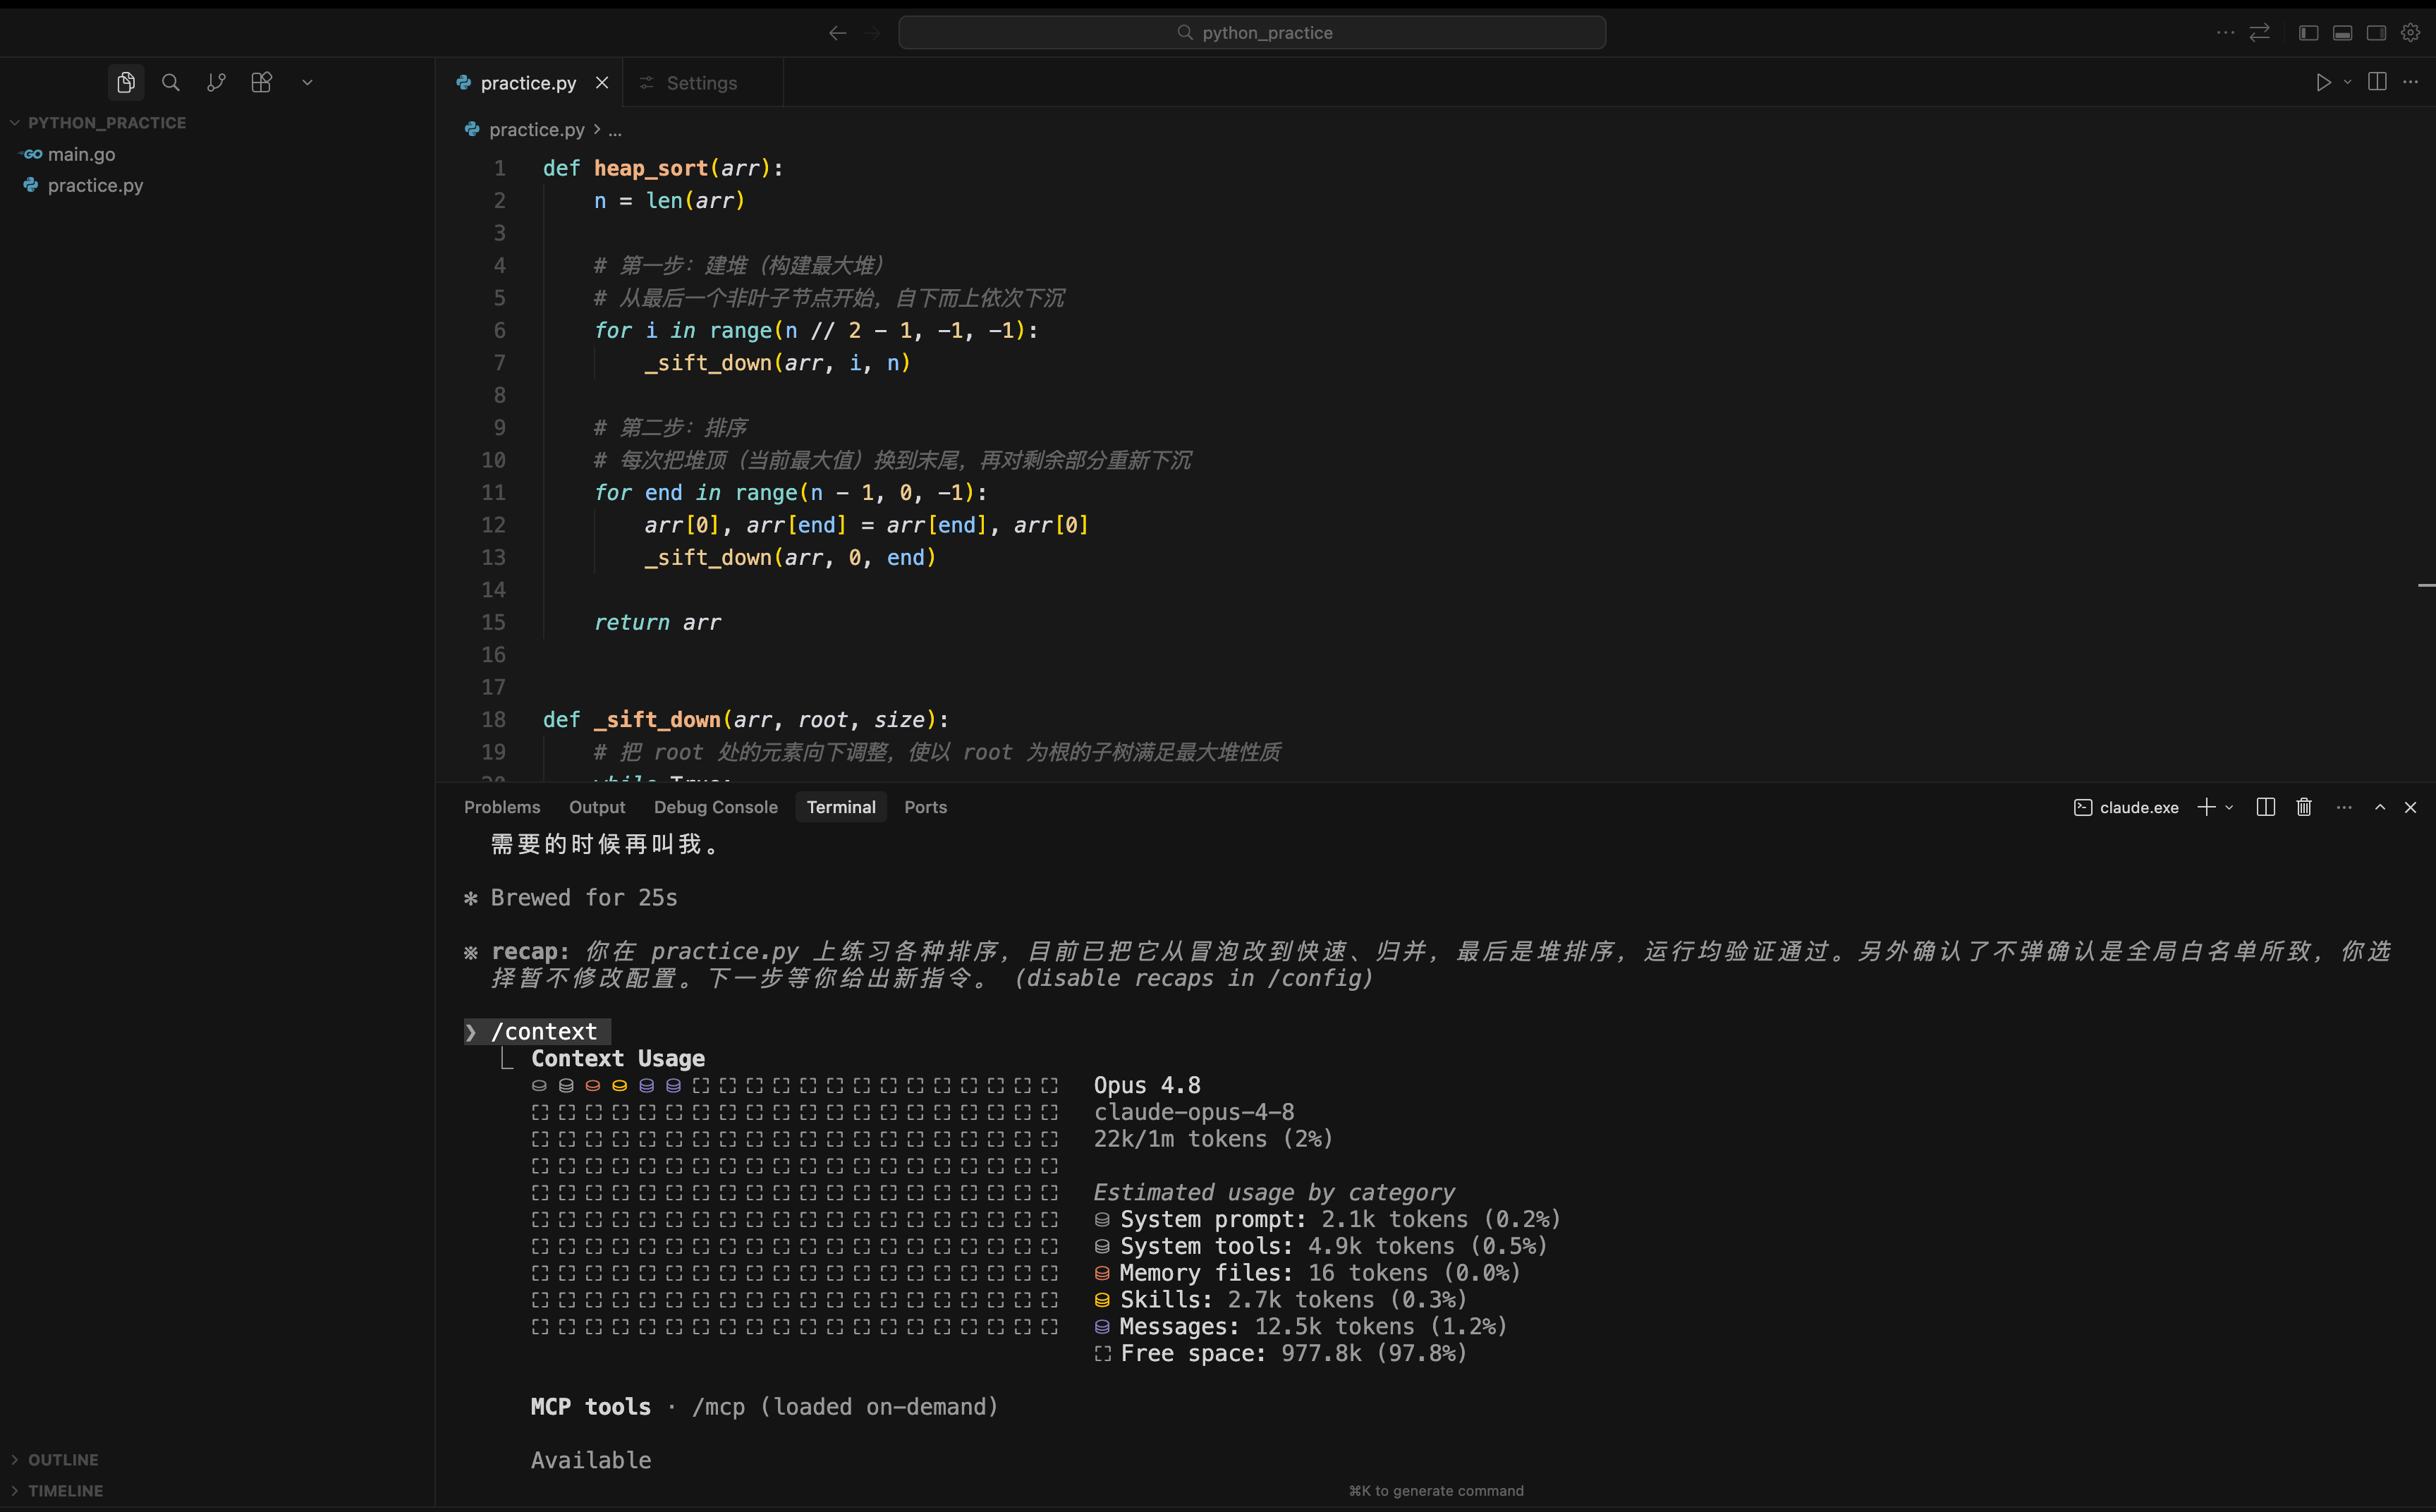The height and width of the screenshot is (1512, 2436).
Task: Click the _sift_down function definition
Action: pos(658,719)
